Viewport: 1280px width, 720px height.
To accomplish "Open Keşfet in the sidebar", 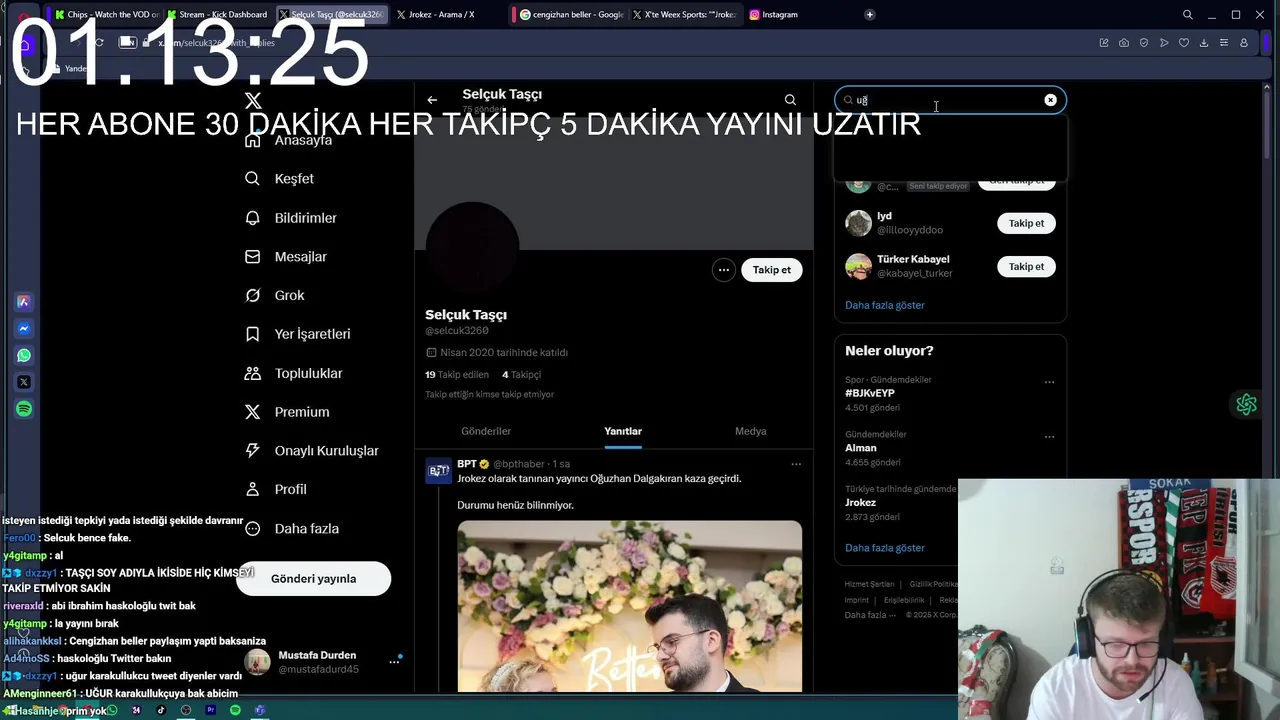I will [281, 179].
